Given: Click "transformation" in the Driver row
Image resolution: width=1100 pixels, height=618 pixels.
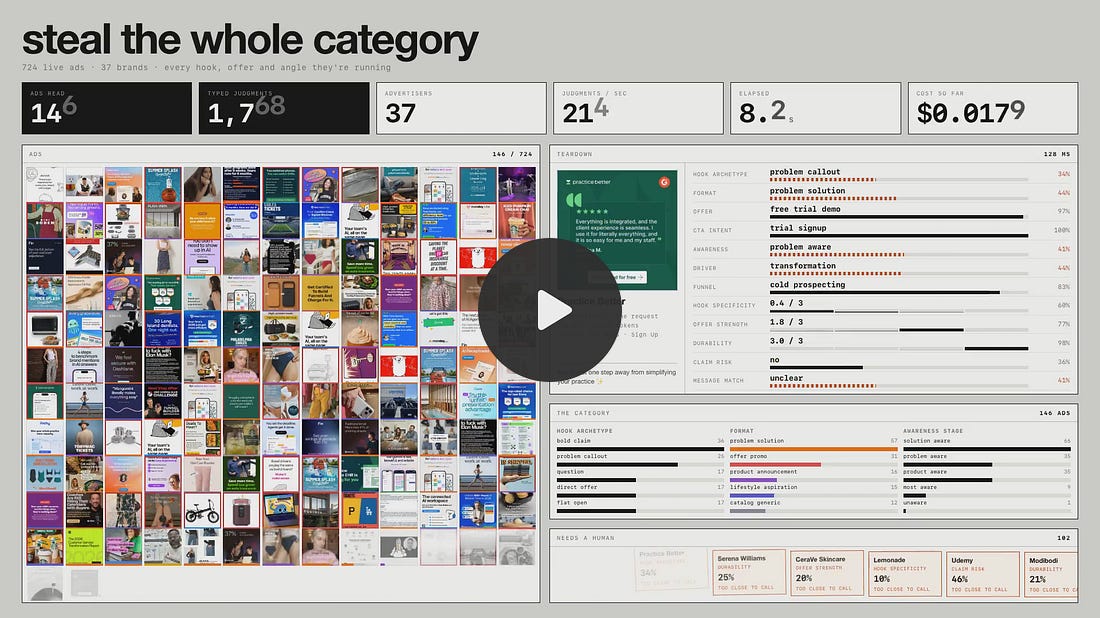Looking at the screenshot, I should pos(803,266).
